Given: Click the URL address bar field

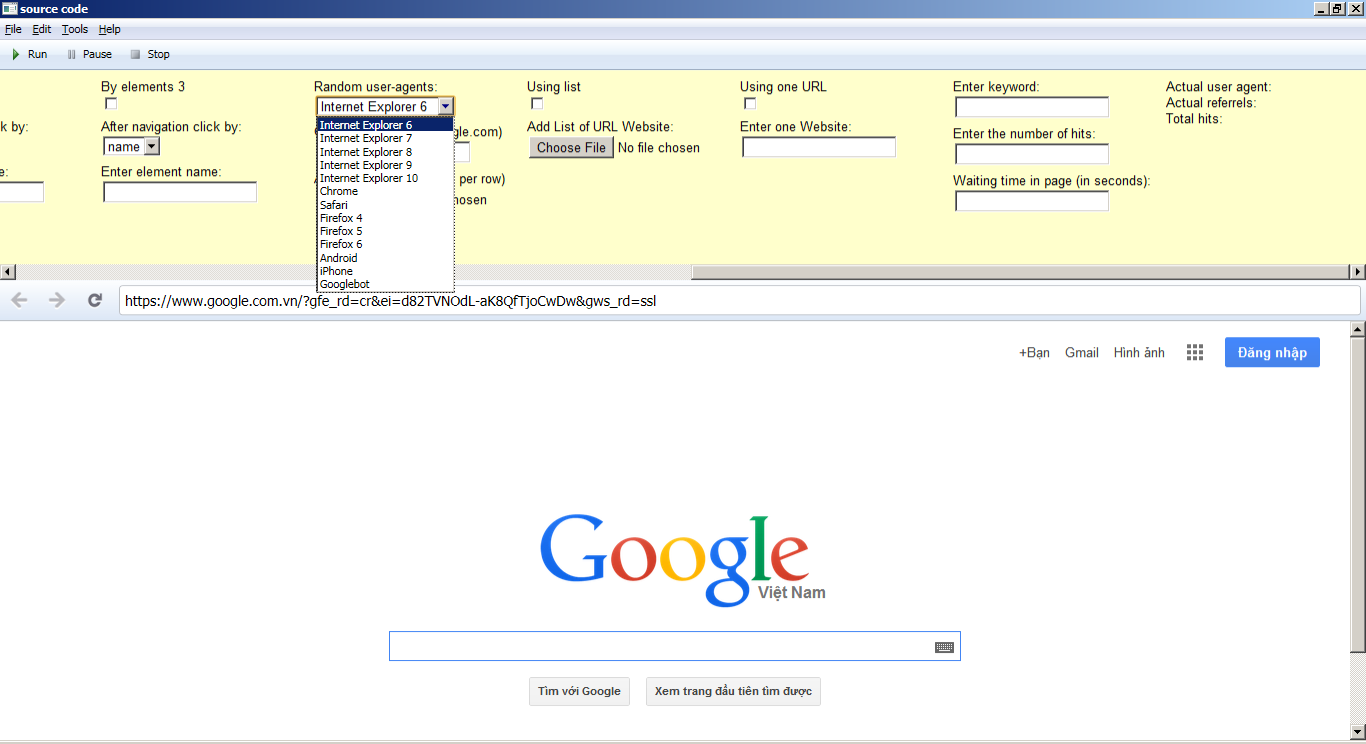Looking at the screenshot, I should [739, 300].
